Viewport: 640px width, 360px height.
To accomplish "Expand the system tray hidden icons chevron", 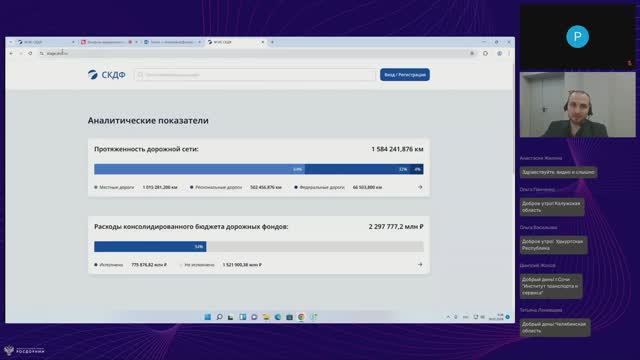I will pyautogui.click(x=448, y=317).
